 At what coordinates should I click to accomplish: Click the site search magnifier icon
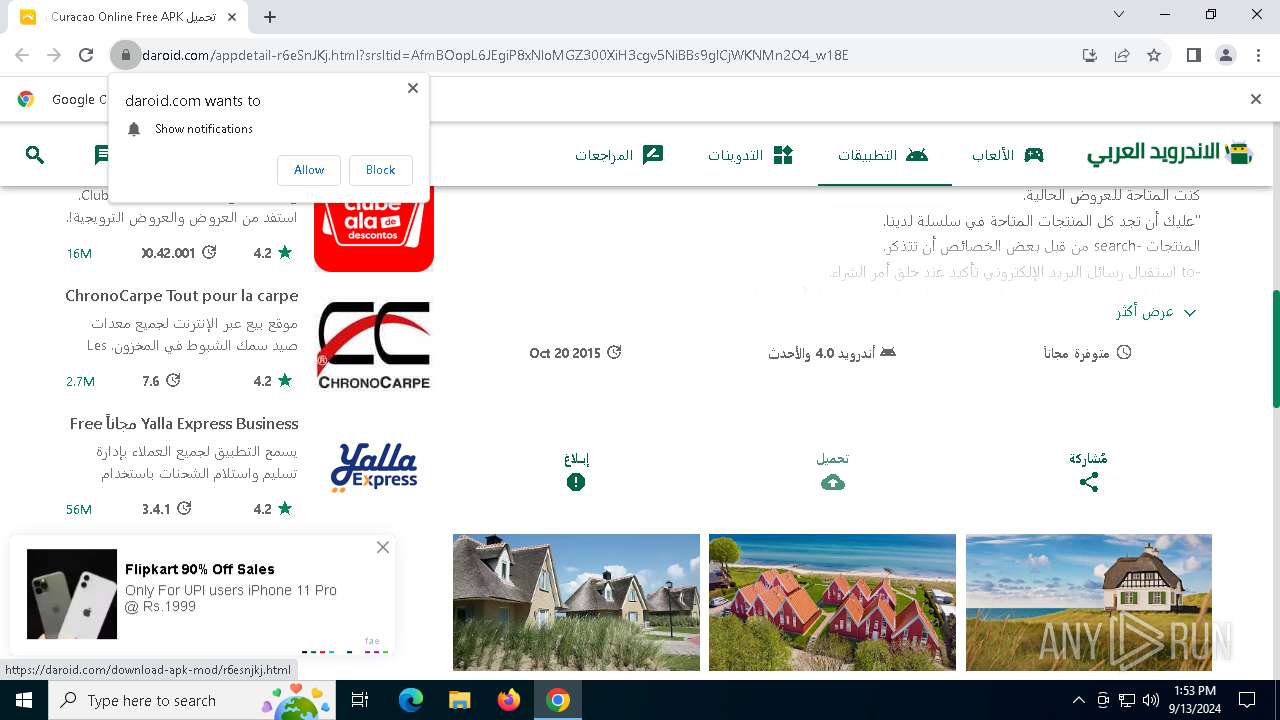point(35,155)
